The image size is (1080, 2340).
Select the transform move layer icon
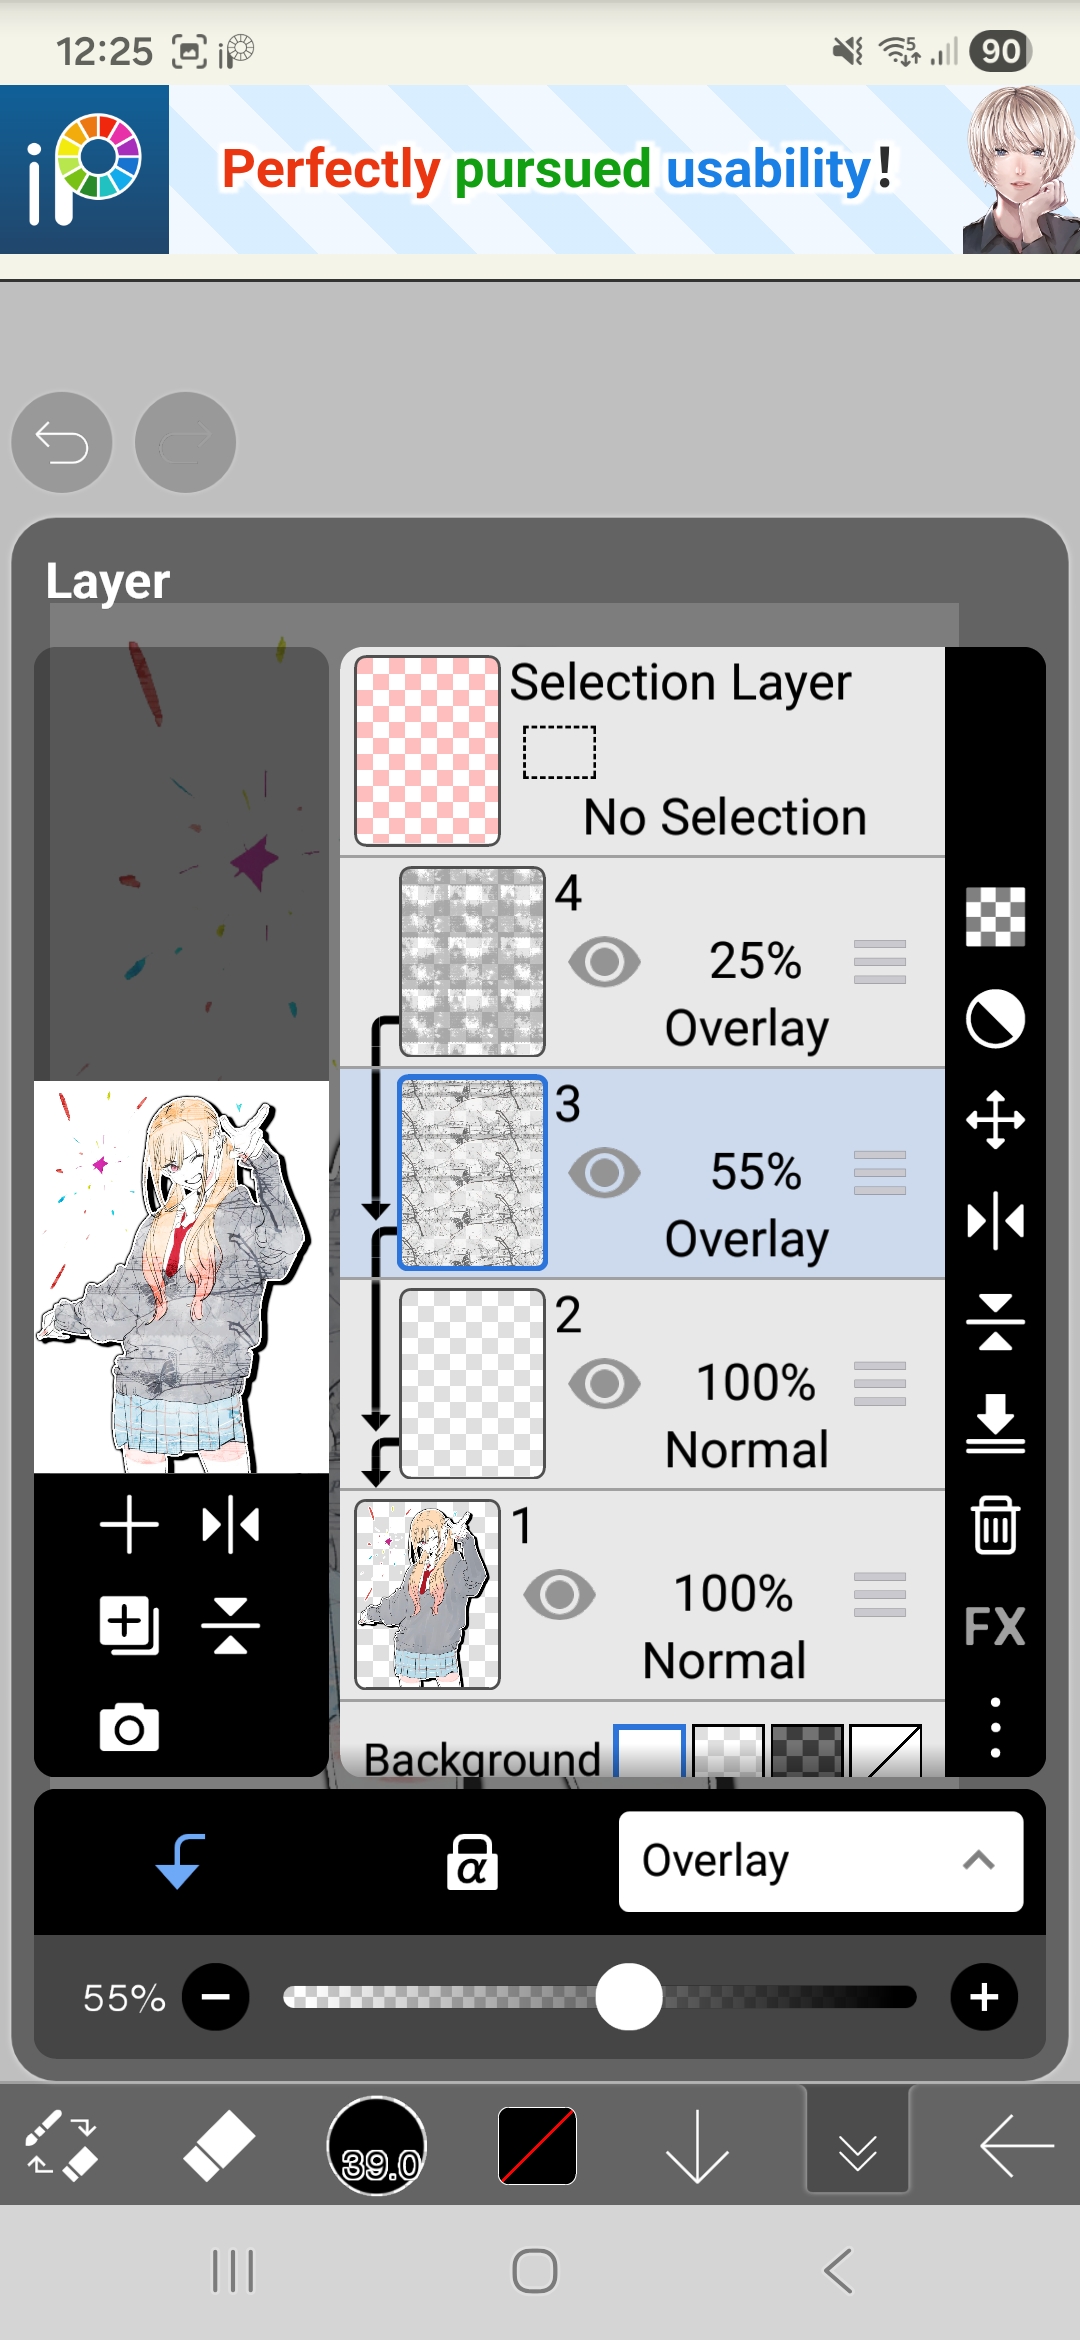(995, 1119)
